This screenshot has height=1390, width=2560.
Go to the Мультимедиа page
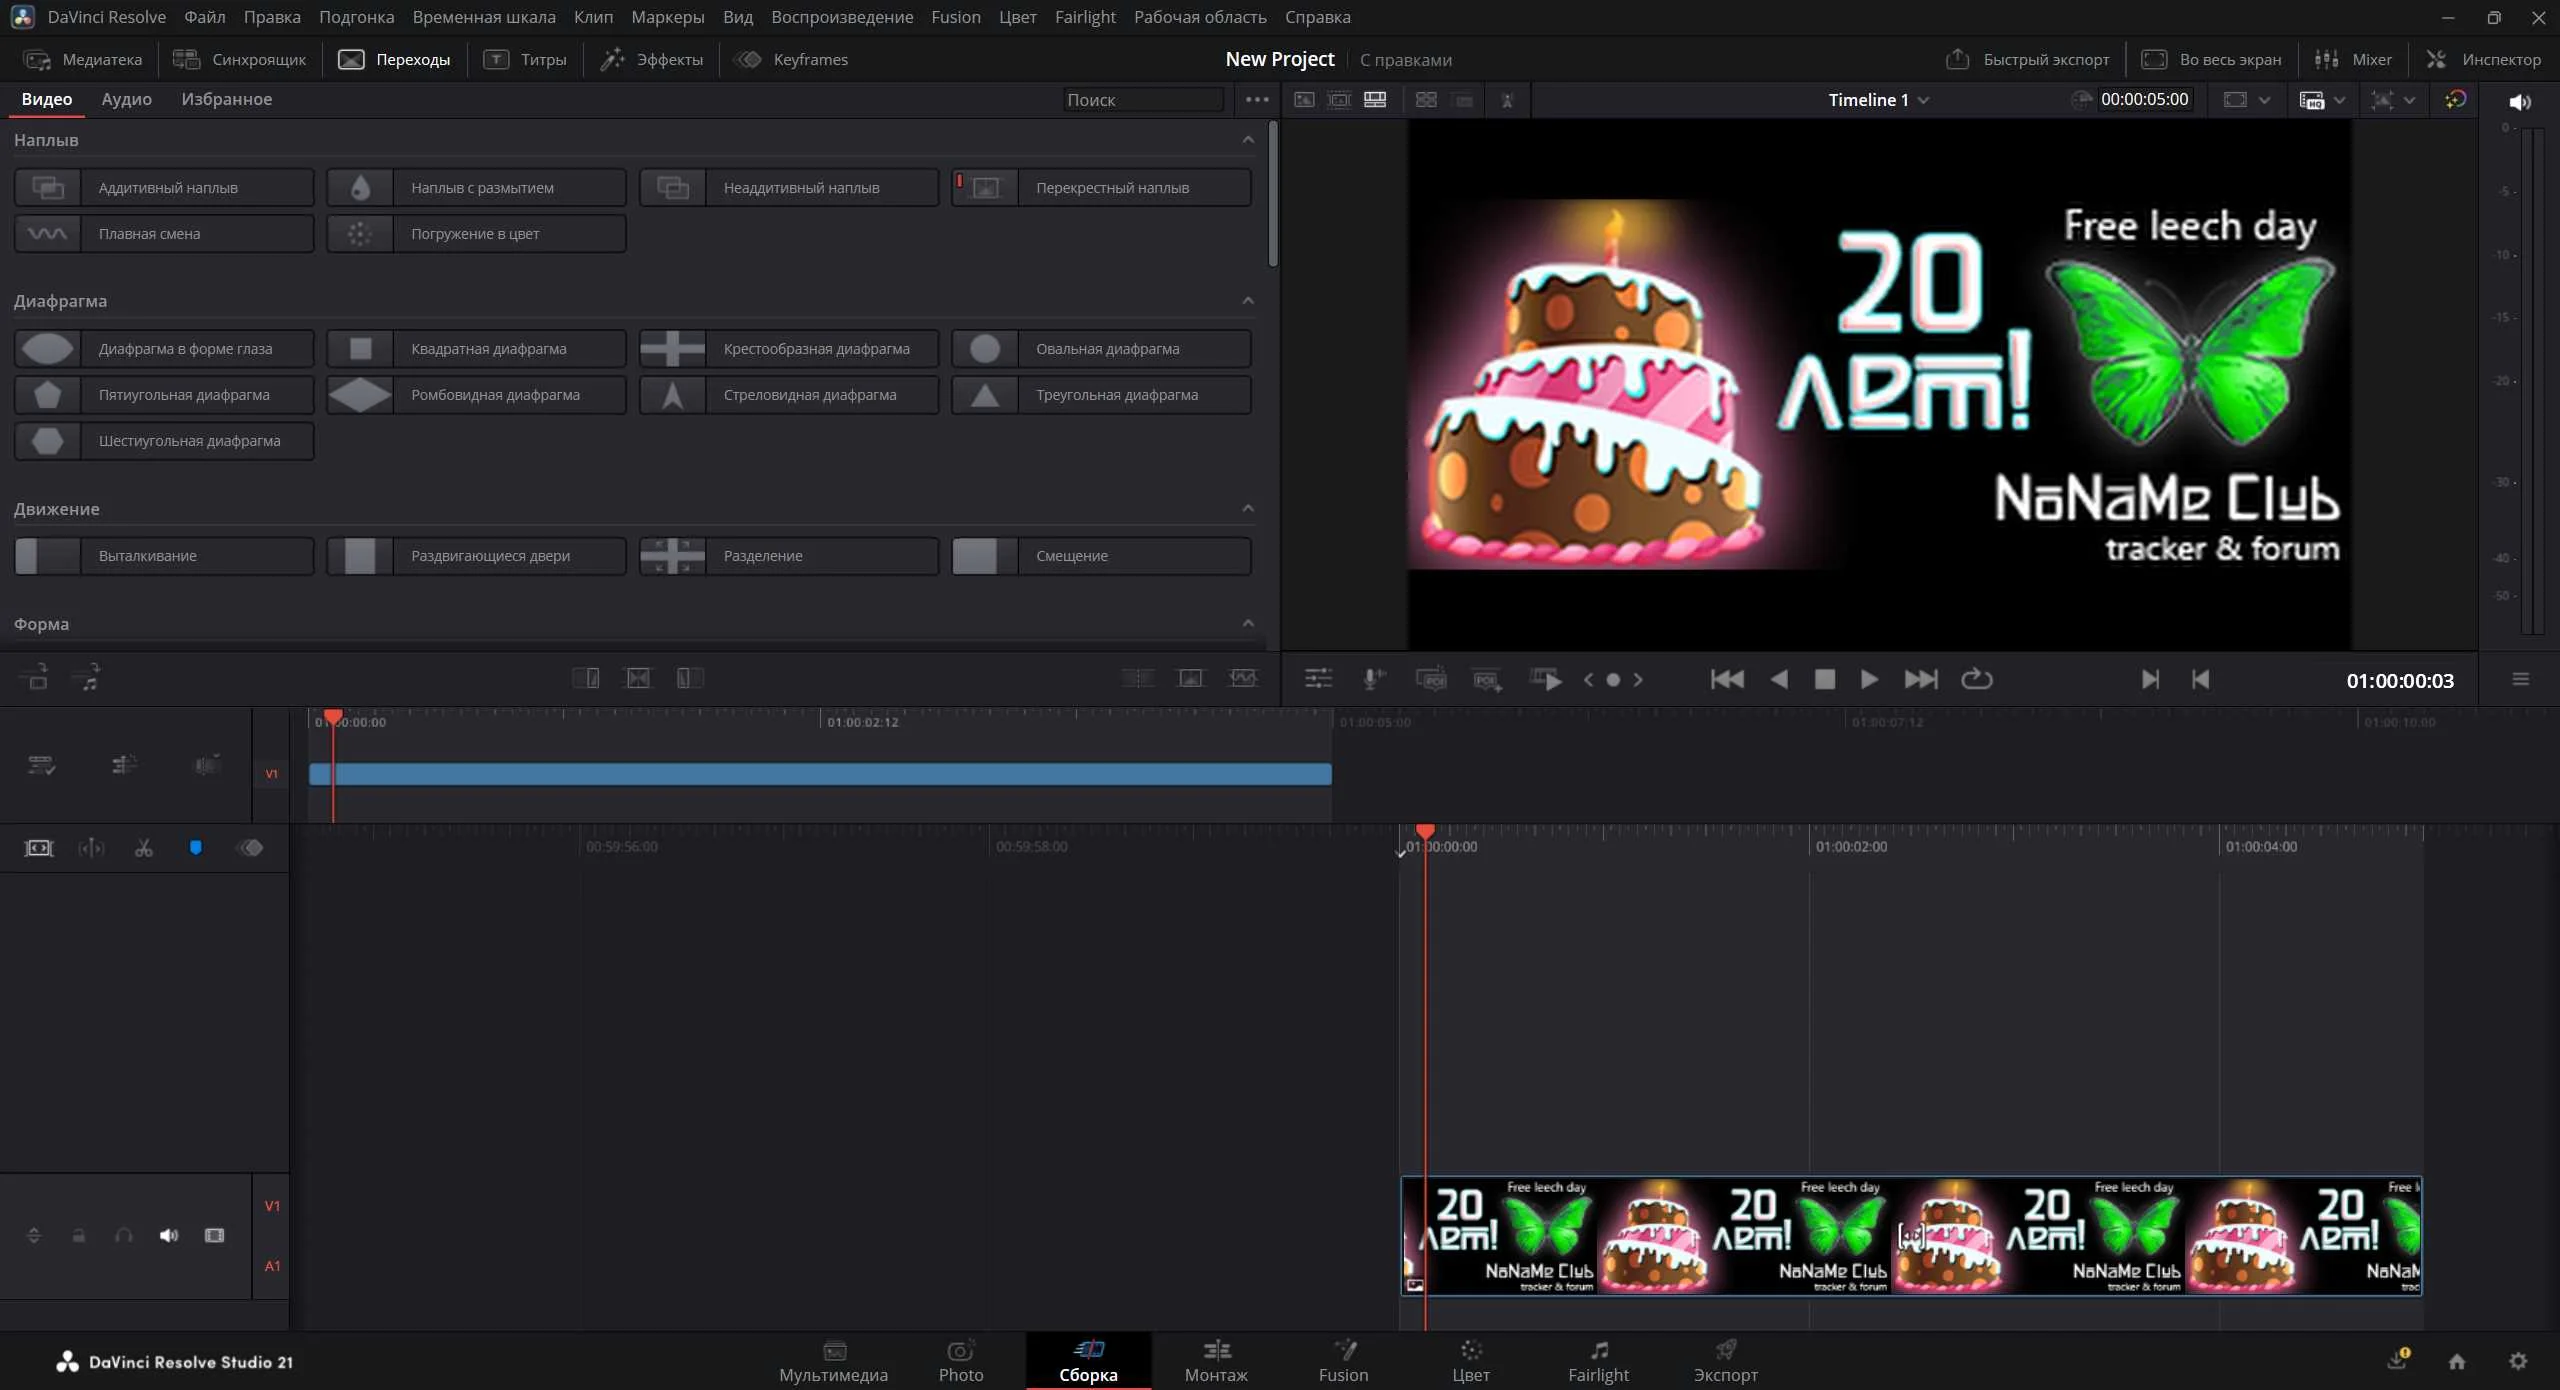pyautogui.click(x=833, y=1361)
